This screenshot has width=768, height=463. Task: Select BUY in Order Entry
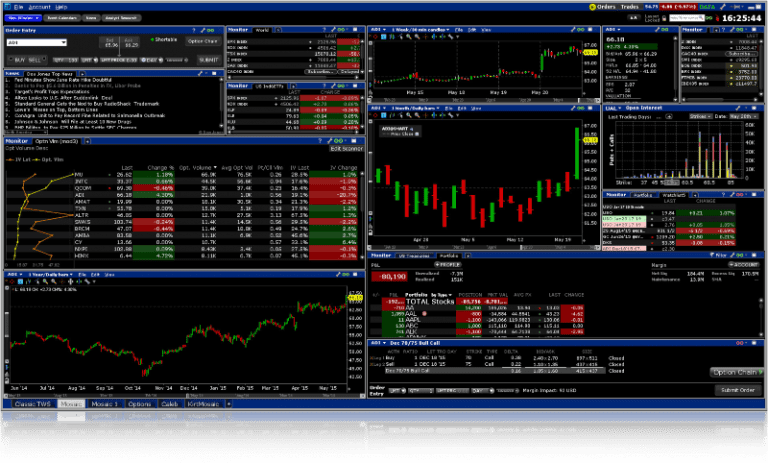(x=20, y=60)
